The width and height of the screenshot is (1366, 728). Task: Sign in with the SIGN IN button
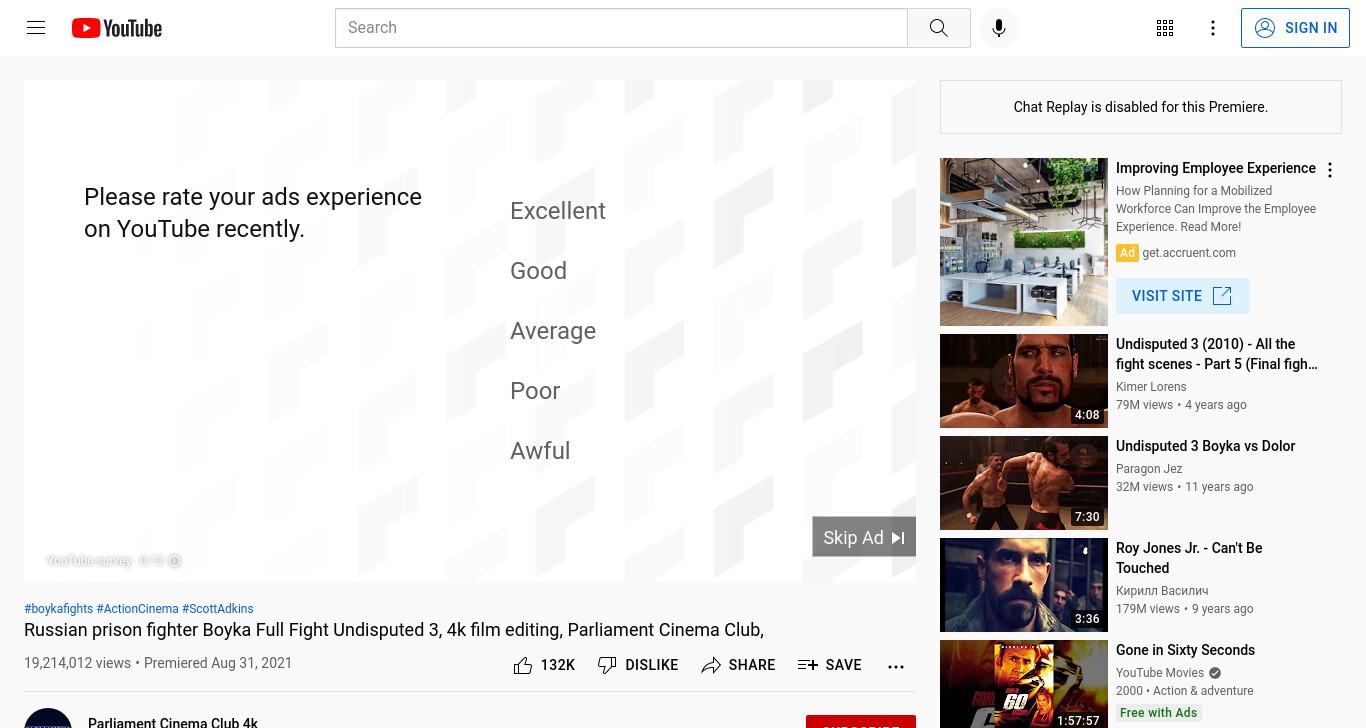[1295, 28]
